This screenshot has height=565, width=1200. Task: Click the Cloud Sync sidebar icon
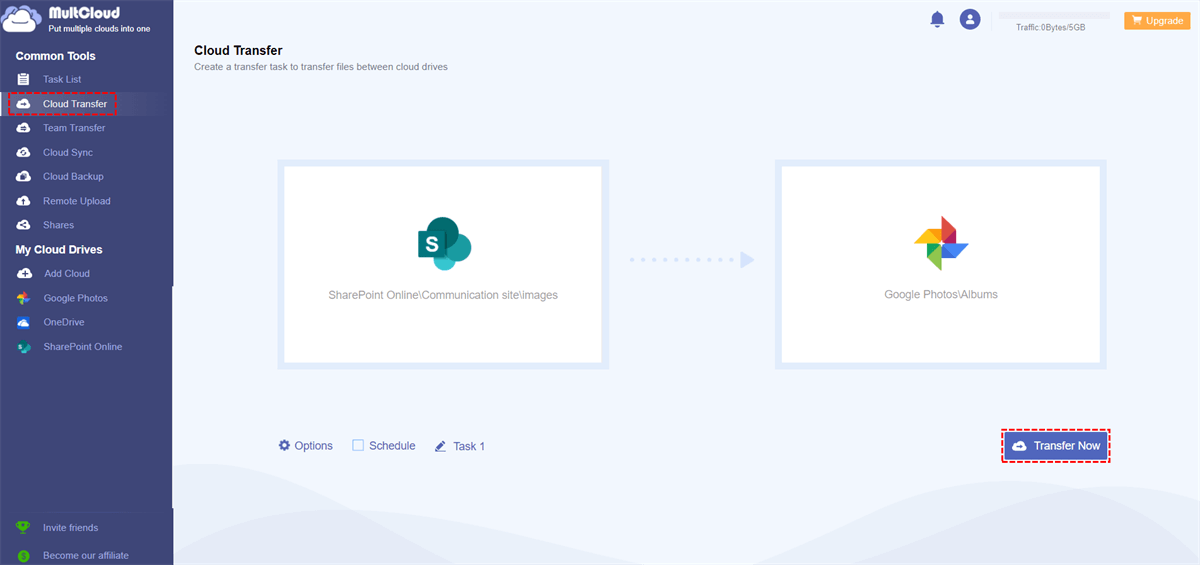pos(23,153)
